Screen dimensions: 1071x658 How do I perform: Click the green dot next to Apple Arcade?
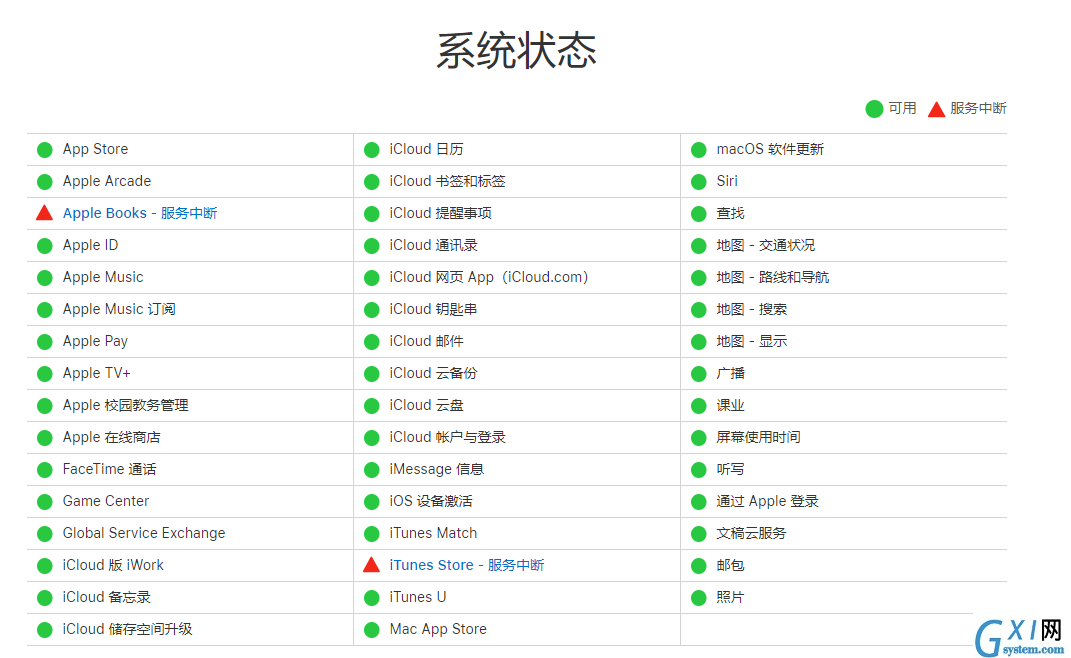44,182
